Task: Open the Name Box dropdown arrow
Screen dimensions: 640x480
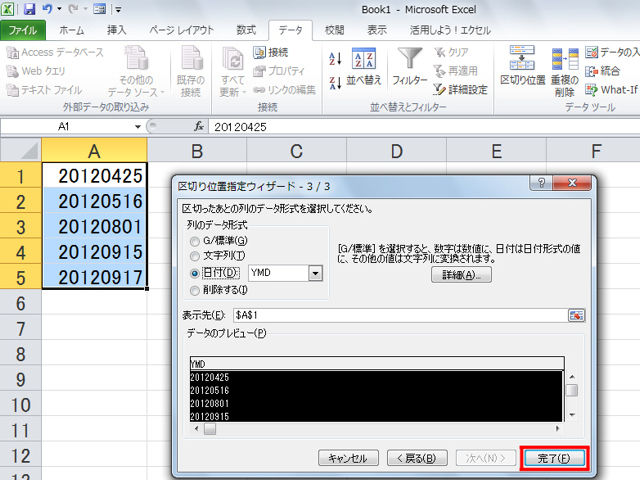Action: pyautogui.click(x=138, y=127)
